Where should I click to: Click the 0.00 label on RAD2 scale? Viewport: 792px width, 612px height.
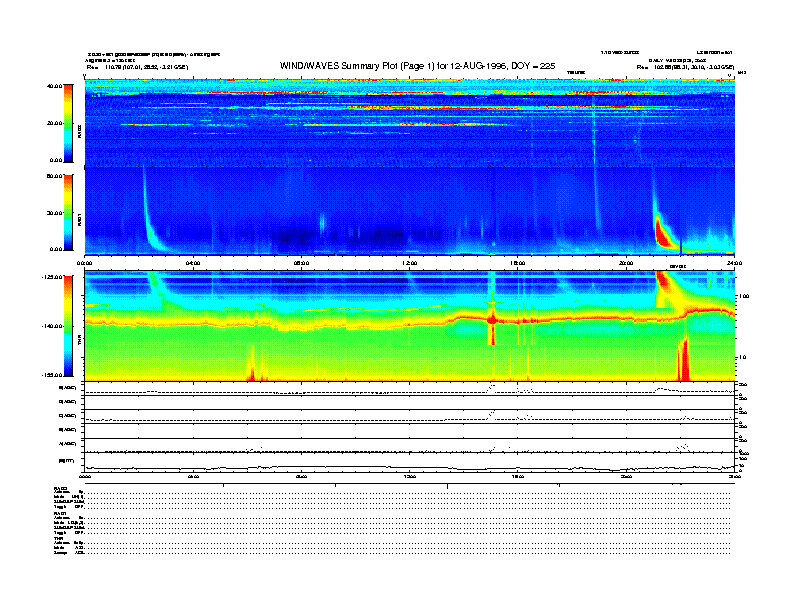[x=56, y=161]
